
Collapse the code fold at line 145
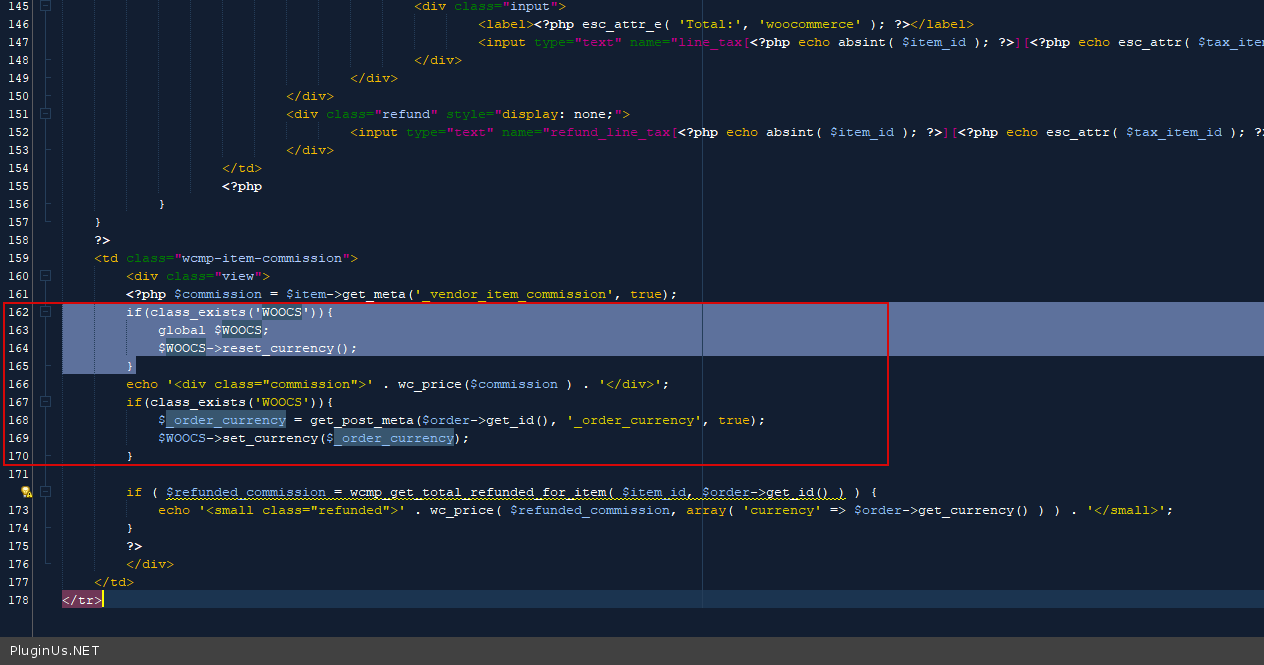click(45, 6)
